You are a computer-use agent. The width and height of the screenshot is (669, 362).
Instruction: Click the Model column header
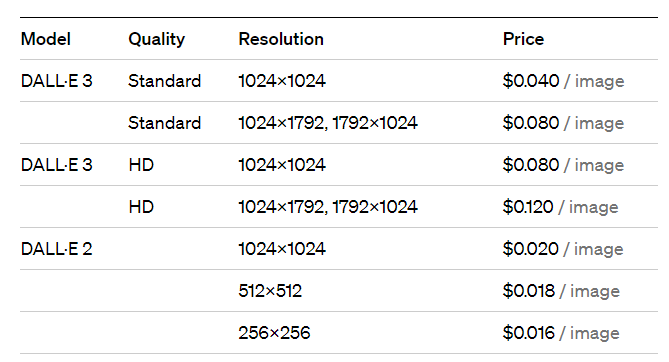coord(46,39)
